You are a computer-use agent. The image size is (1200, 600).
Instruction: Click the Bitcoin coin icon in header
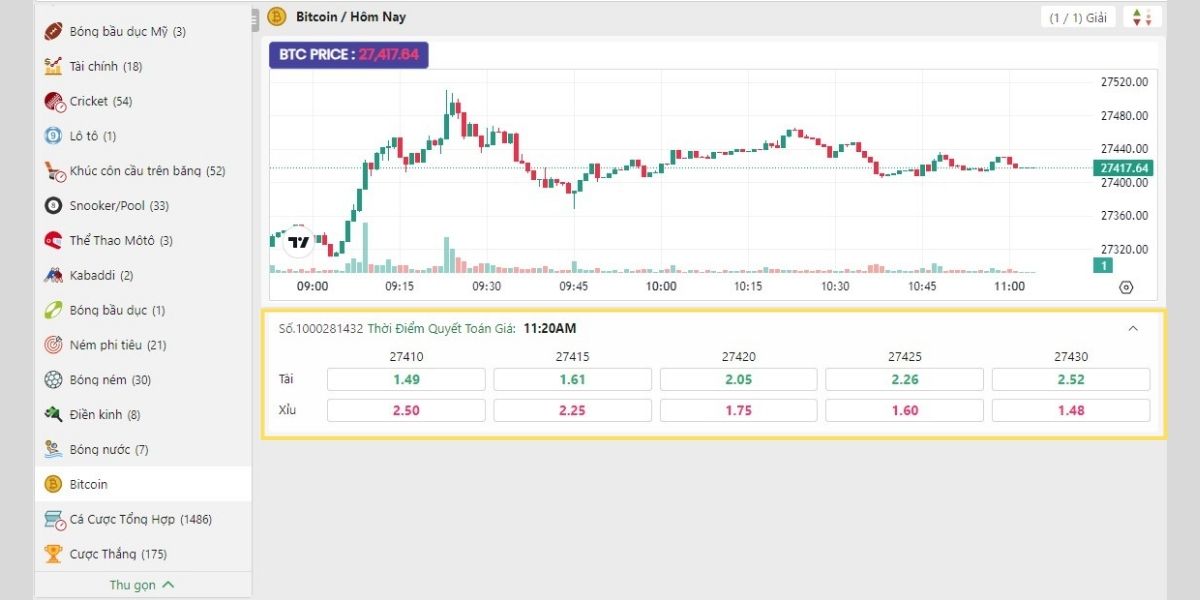tap(277, 17)
